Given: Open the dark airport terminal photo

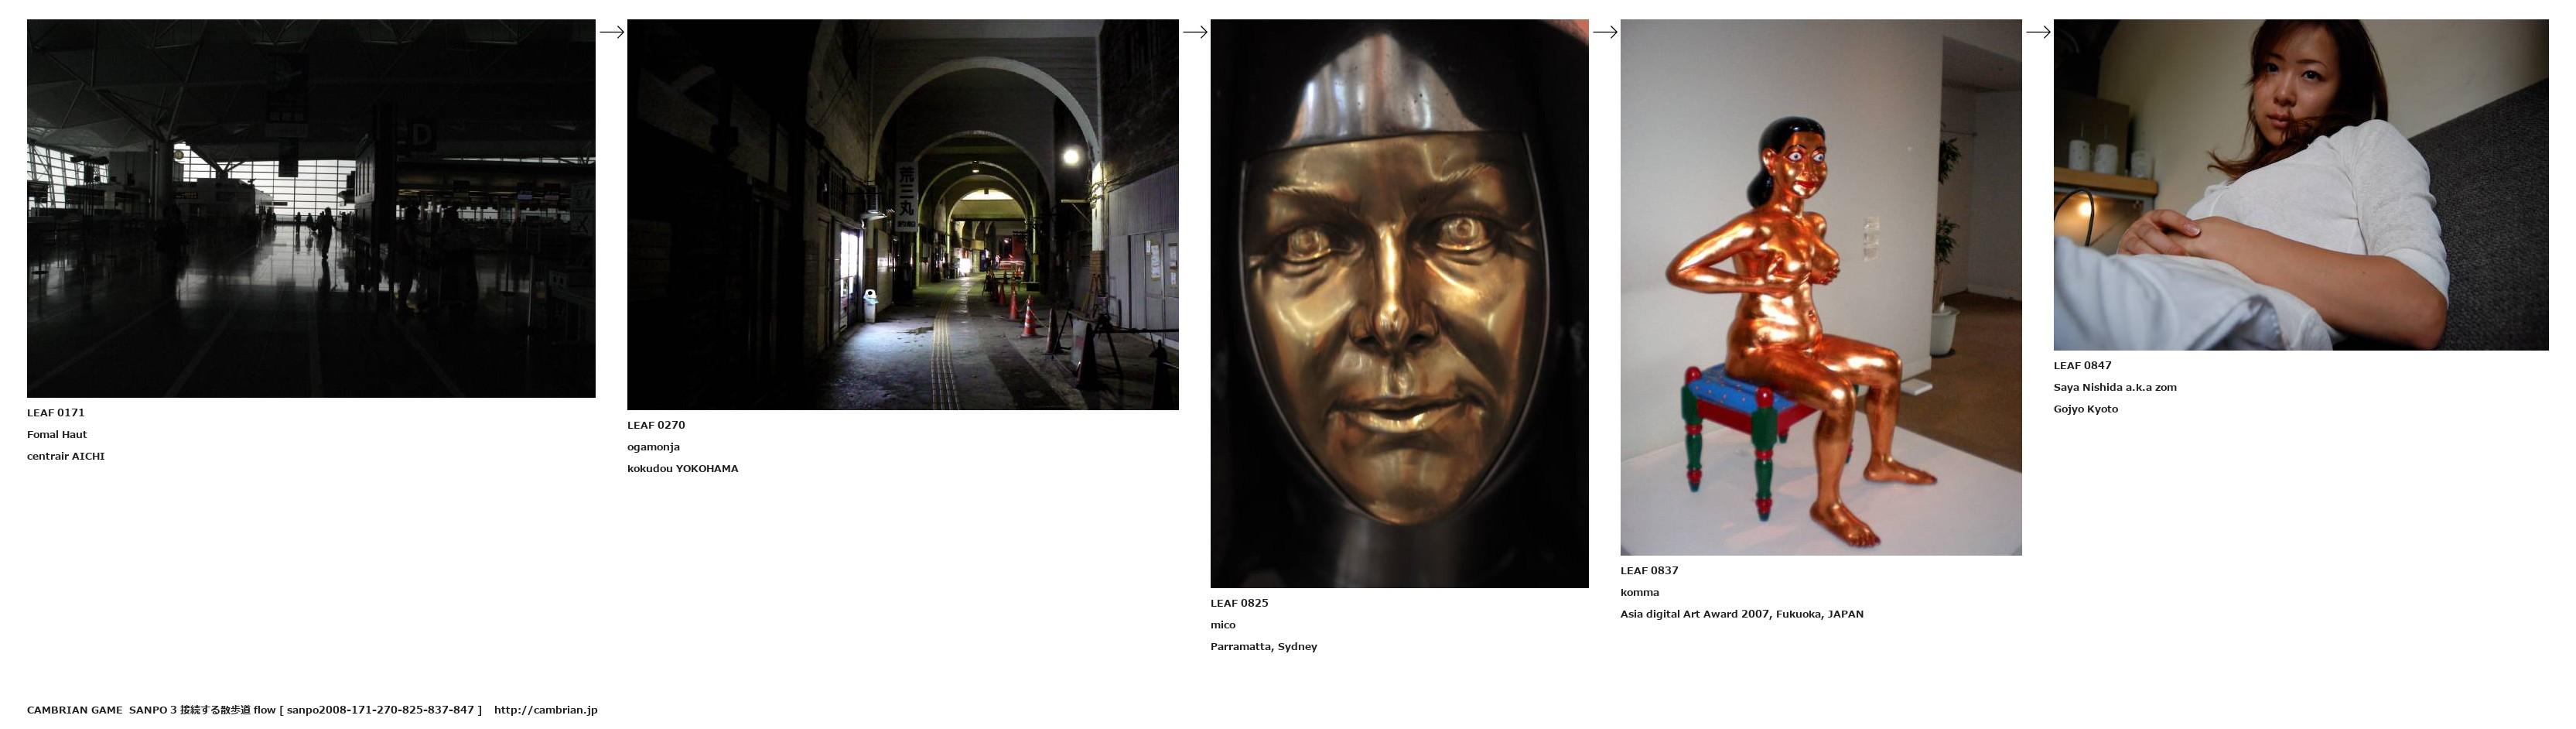Looking at the screenshot, I should pyautogui.click(x=311, y=208).
